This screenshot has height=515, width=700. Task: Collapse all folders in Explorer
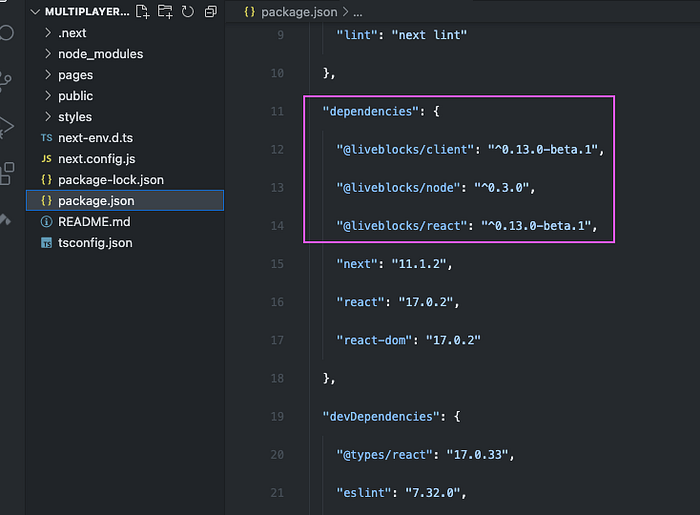(210, 12)
